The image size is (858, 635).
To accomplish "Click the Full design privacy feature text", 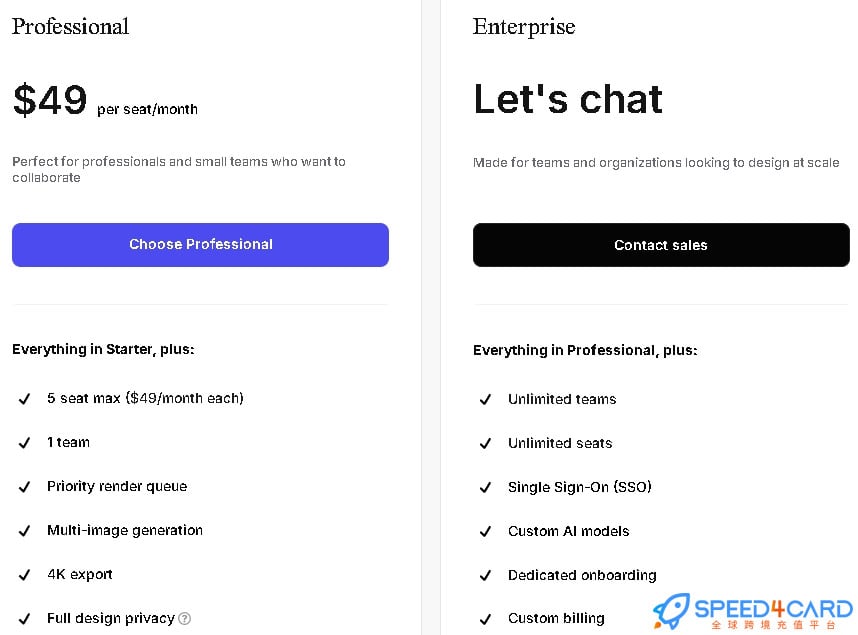I will (x=111, y=619).
